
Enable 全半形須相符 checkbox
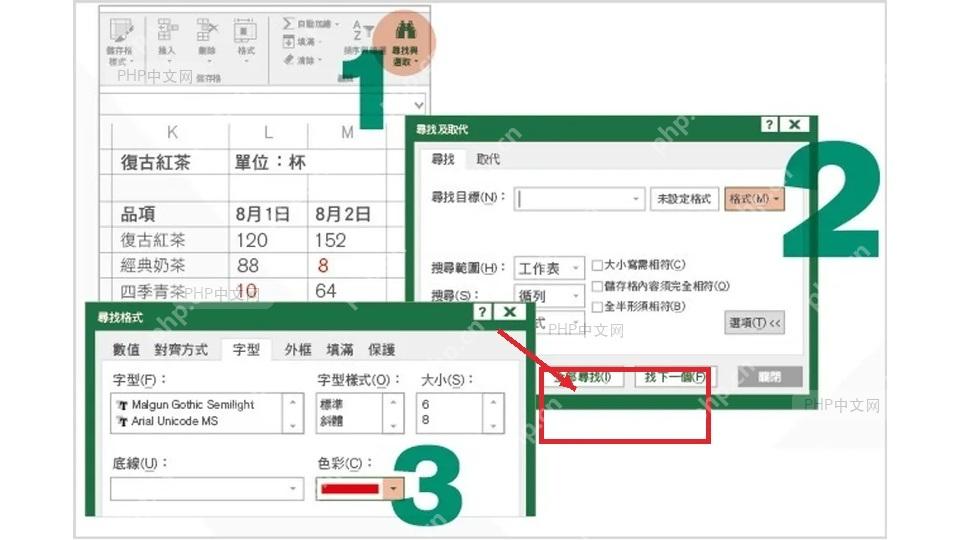point(597,306)
